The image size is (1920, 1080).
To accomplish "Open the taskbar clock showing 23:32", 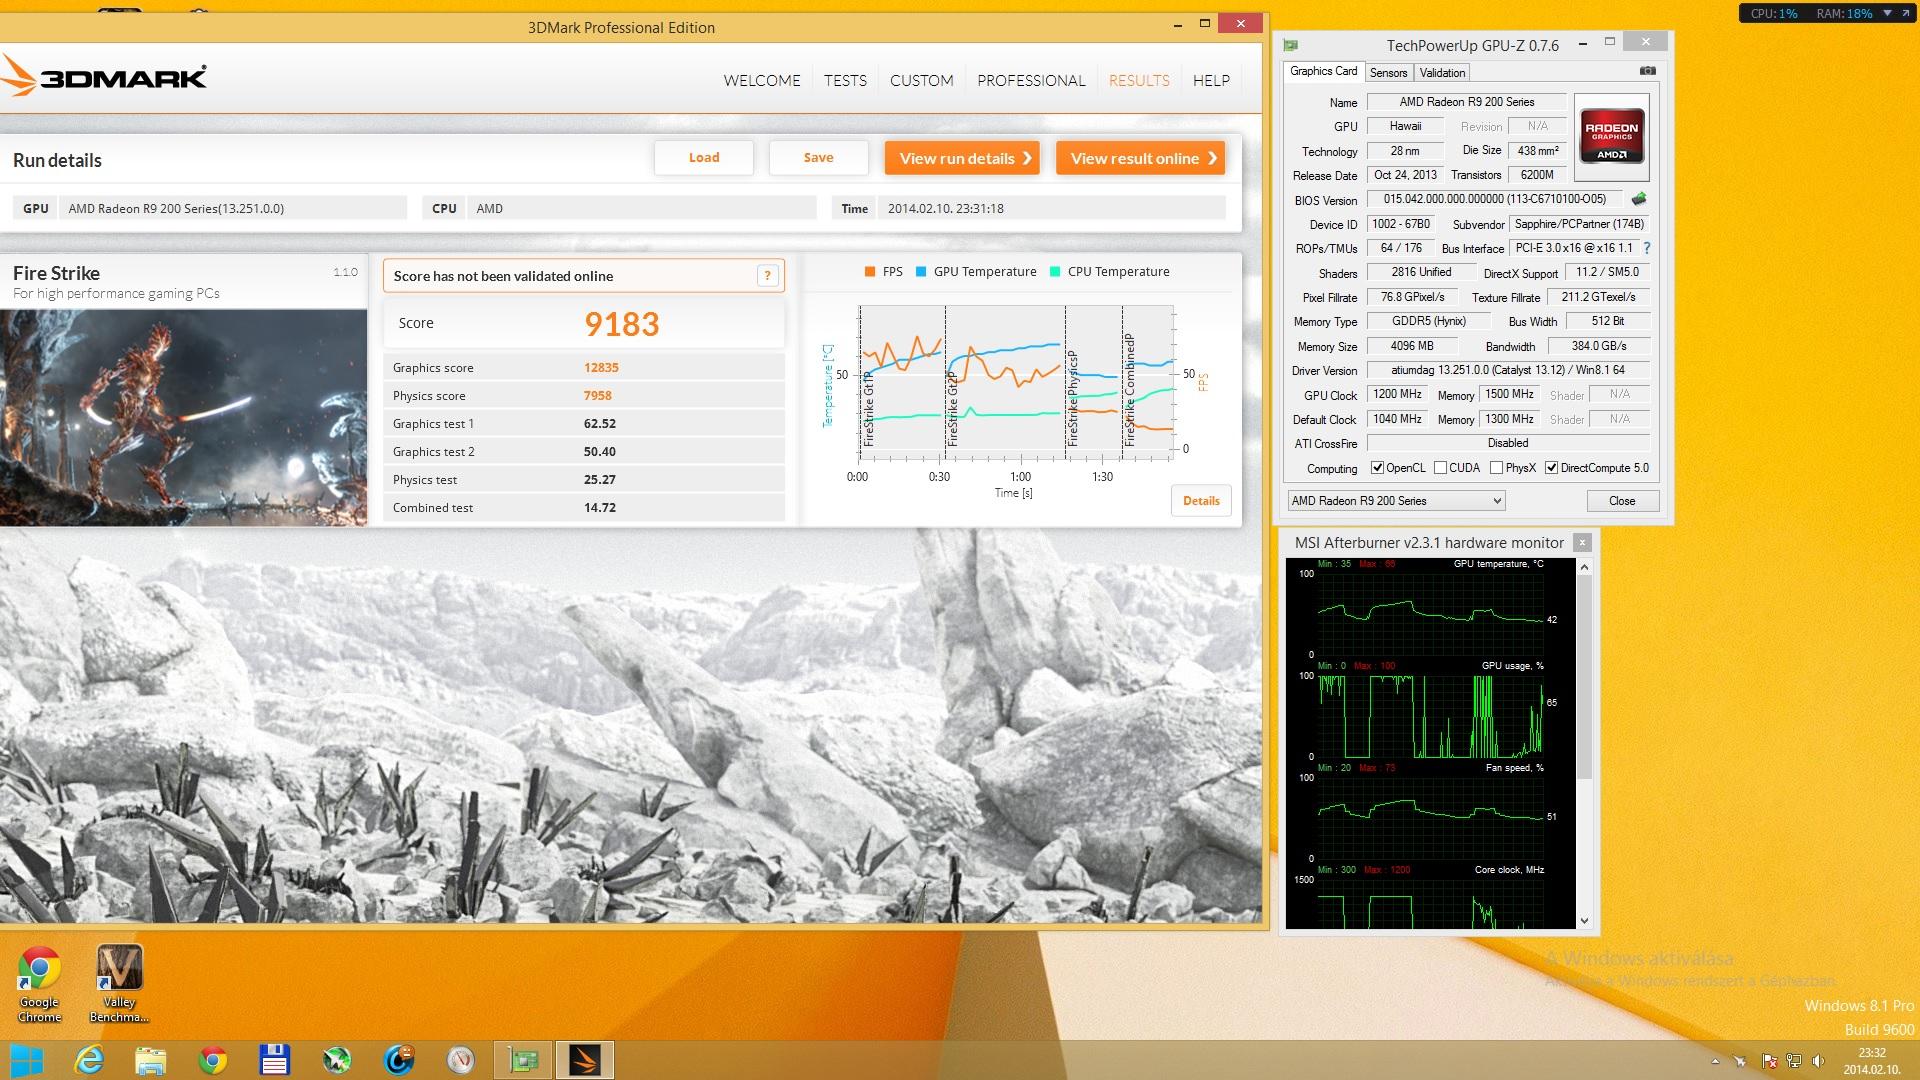I will pyautogui.click(x=1872, y=1061).
